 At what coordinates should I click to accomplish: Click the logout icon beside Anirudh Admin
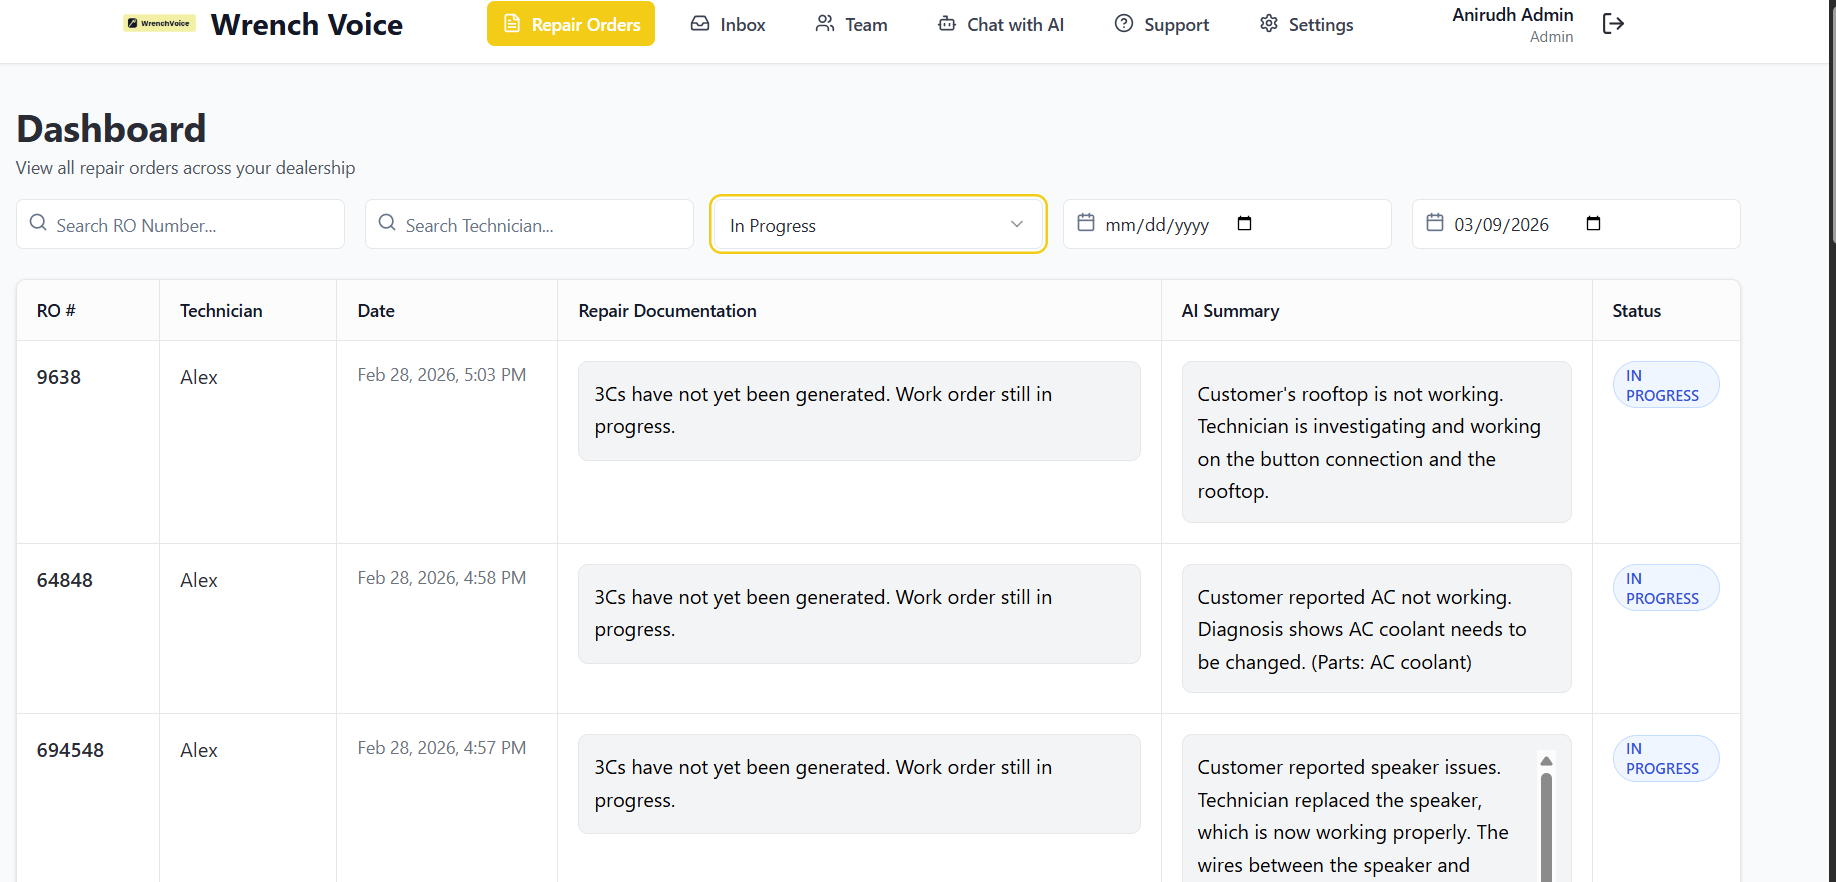coord(1612,24)
